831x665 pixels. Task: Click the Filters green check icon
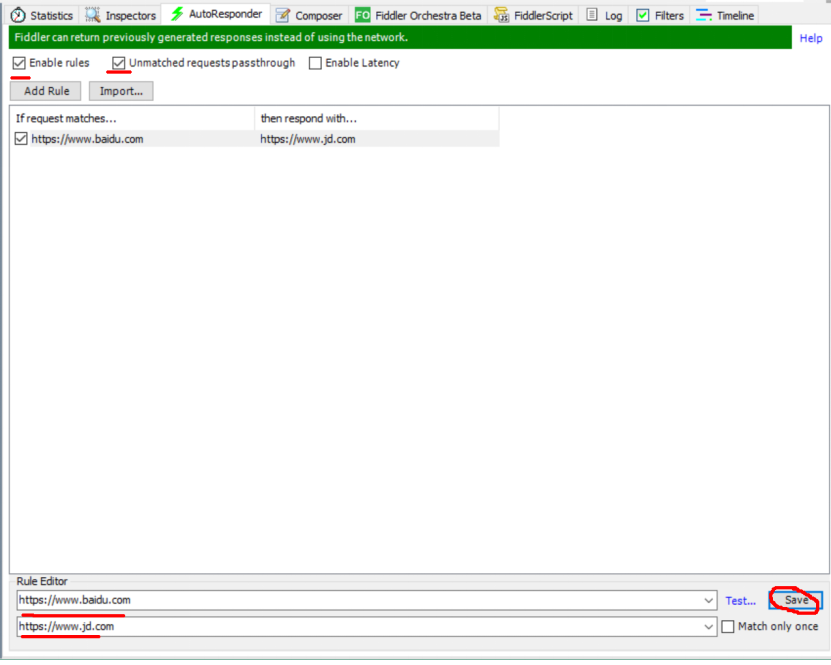(x=642, y=15)
